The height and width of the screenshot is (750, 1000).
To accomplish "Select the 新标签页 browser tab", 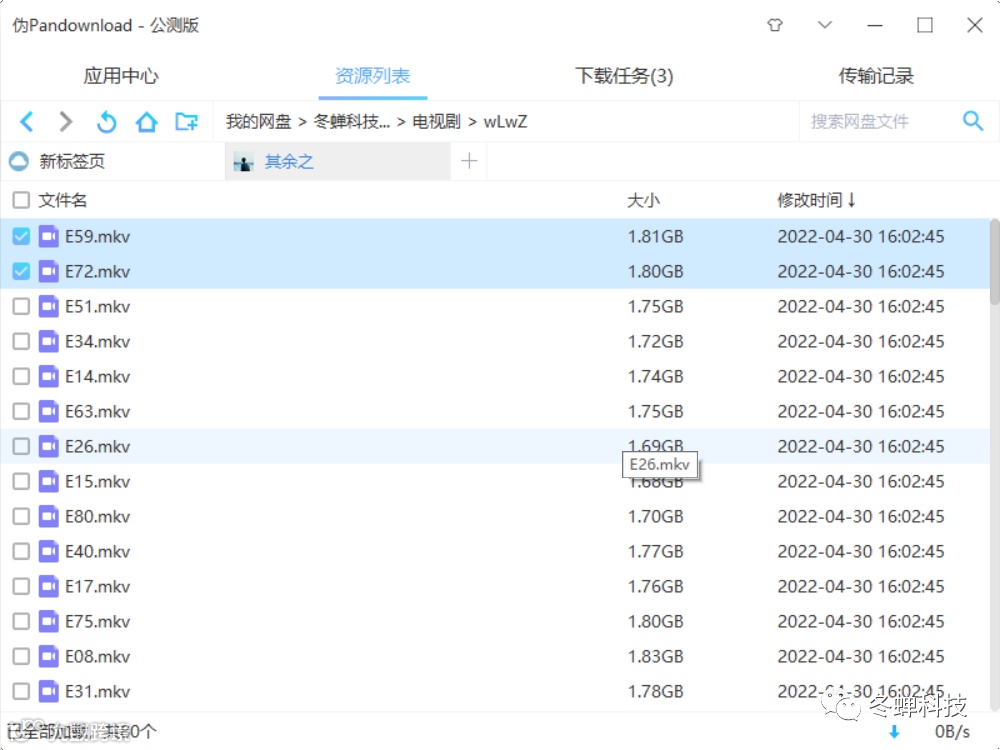I will click(x=112, y=161).
